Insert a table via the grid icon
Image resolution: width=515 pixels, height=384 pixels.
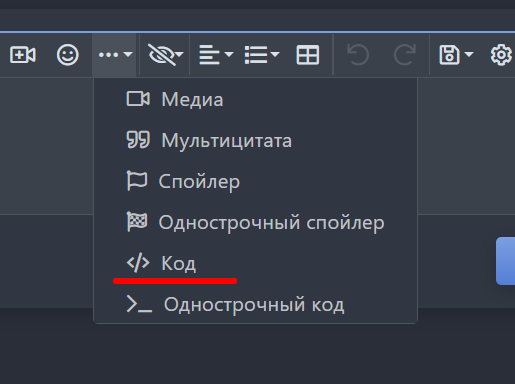(307, 55)
